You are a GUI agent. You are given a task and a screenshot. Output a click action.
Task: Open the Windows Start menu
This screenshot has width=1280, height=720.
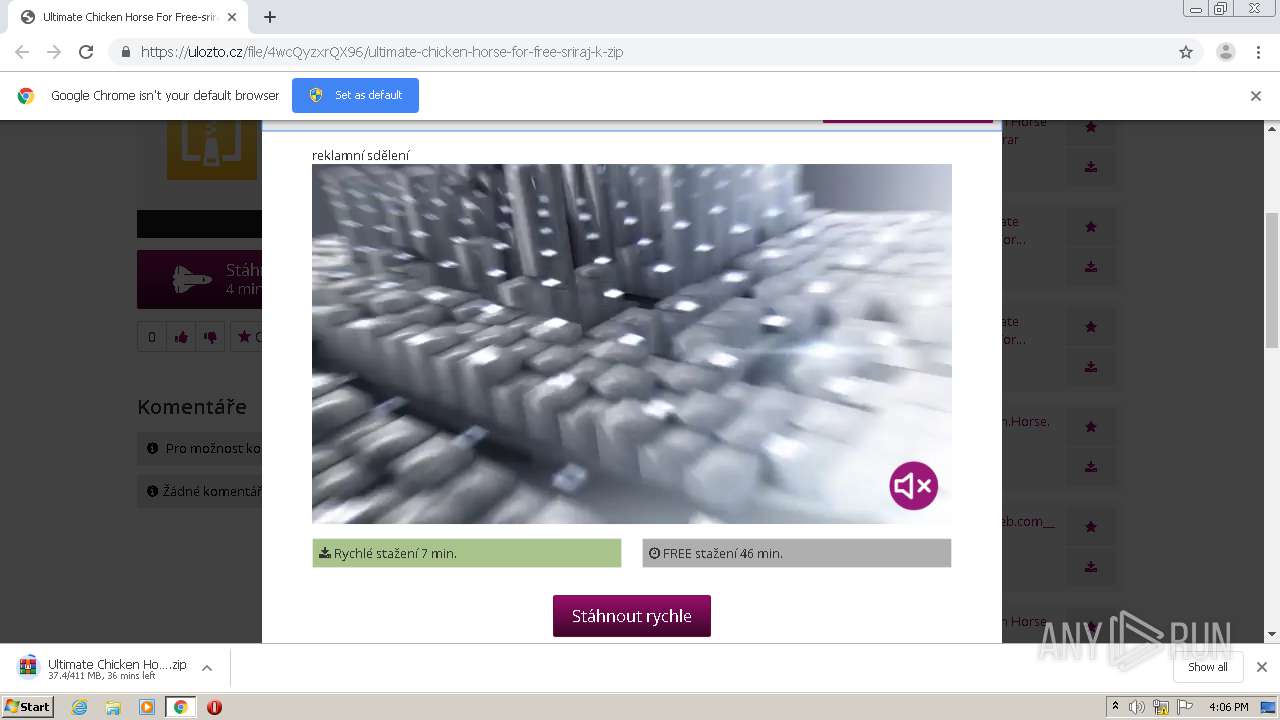(x=28, y=707)
